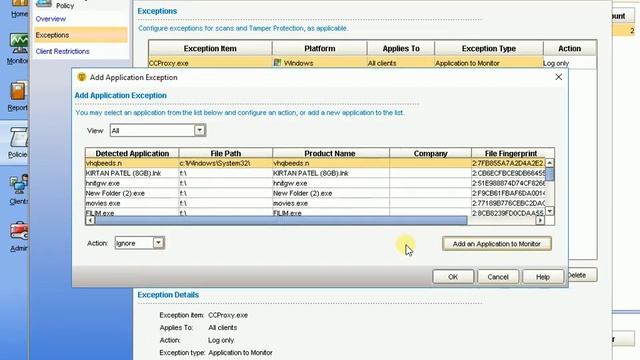Click the Action column header in Exceptions table
Viewport: 640px width, 360px height.
(x=569, y=49)
